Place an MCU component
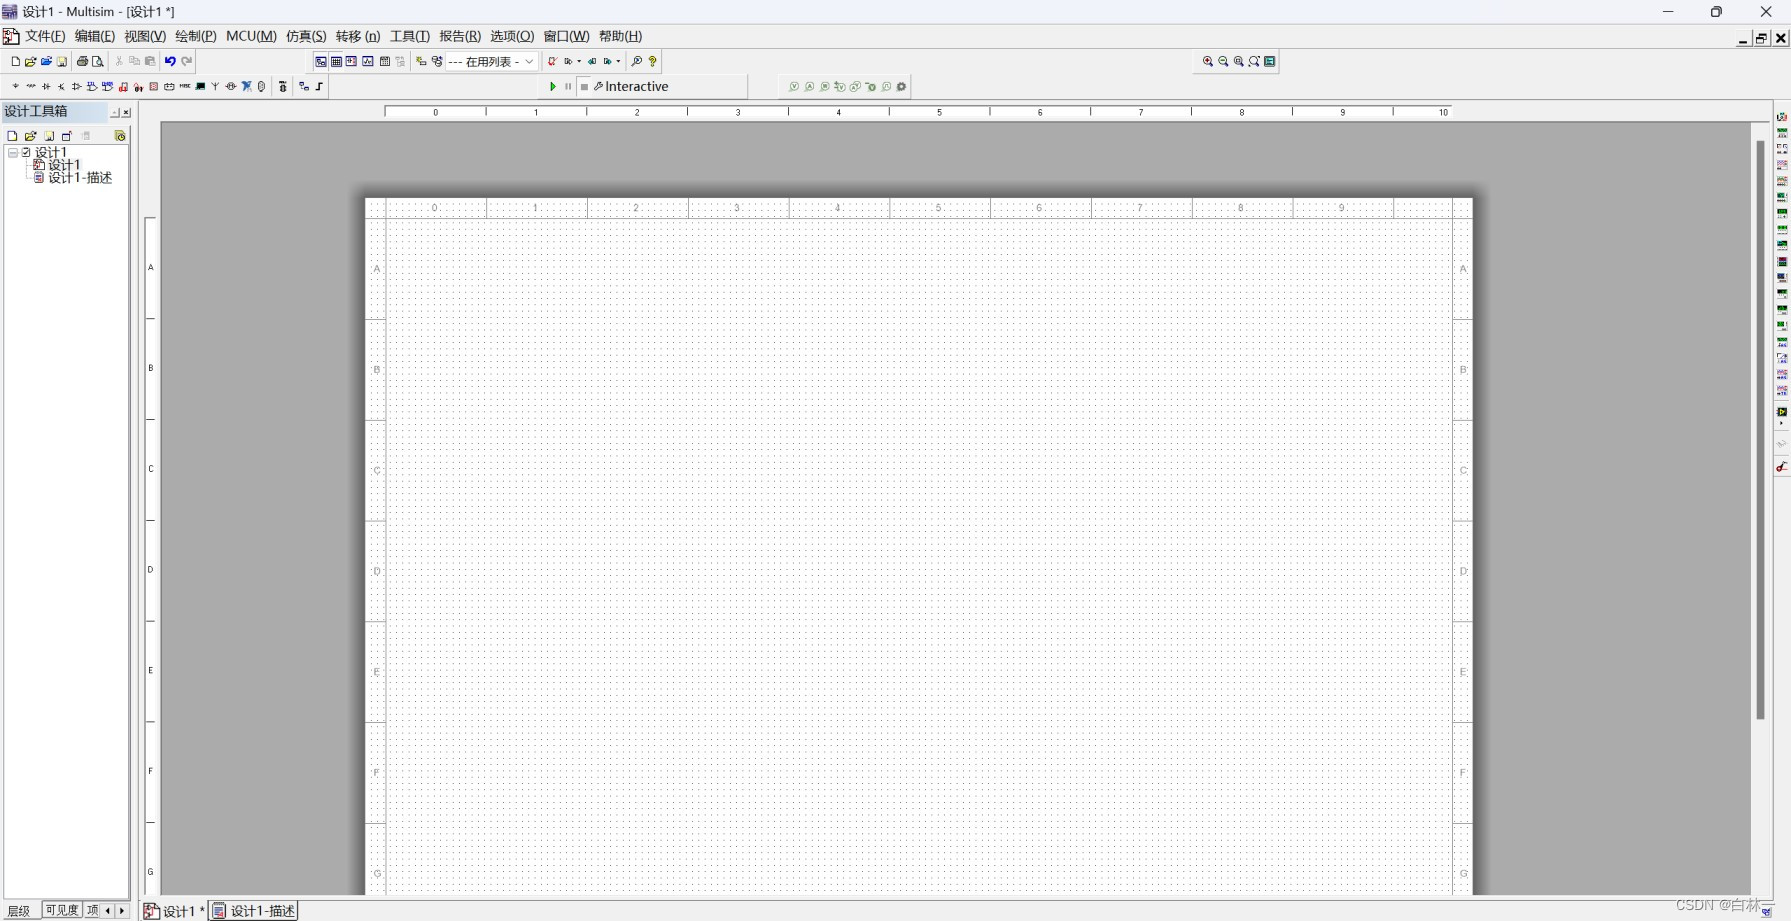 click(282, 86)
